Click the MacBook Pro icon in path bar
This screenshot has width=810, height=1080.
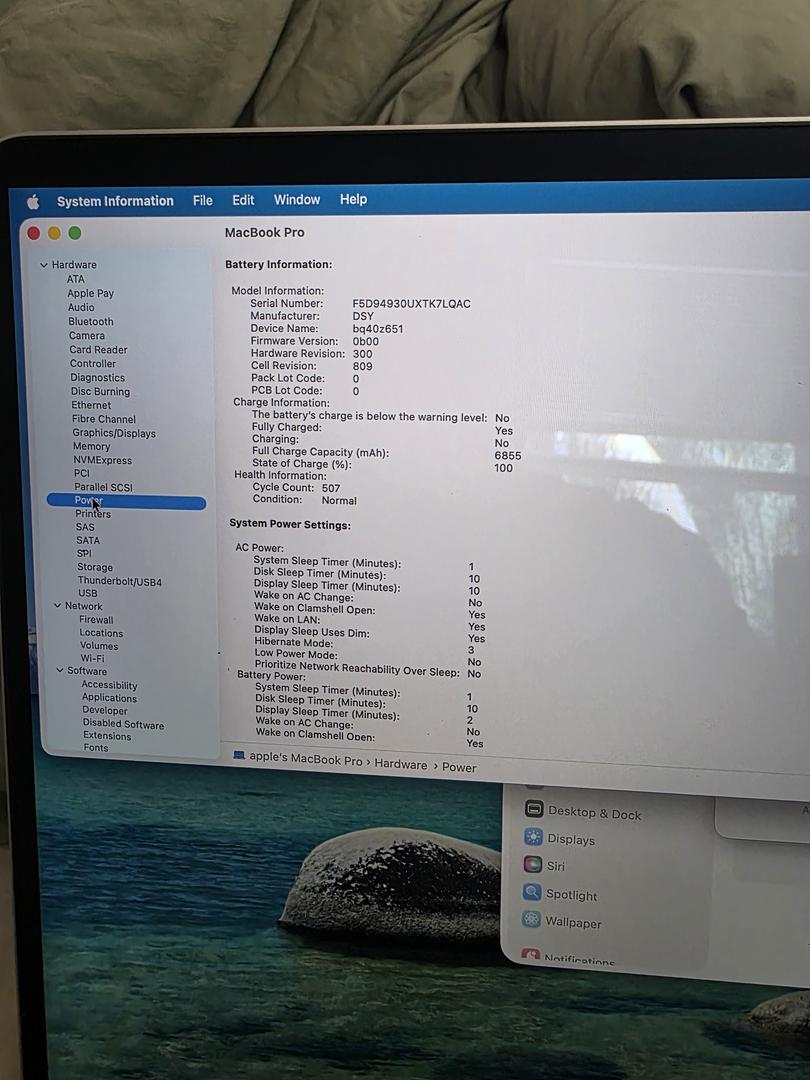239,756
